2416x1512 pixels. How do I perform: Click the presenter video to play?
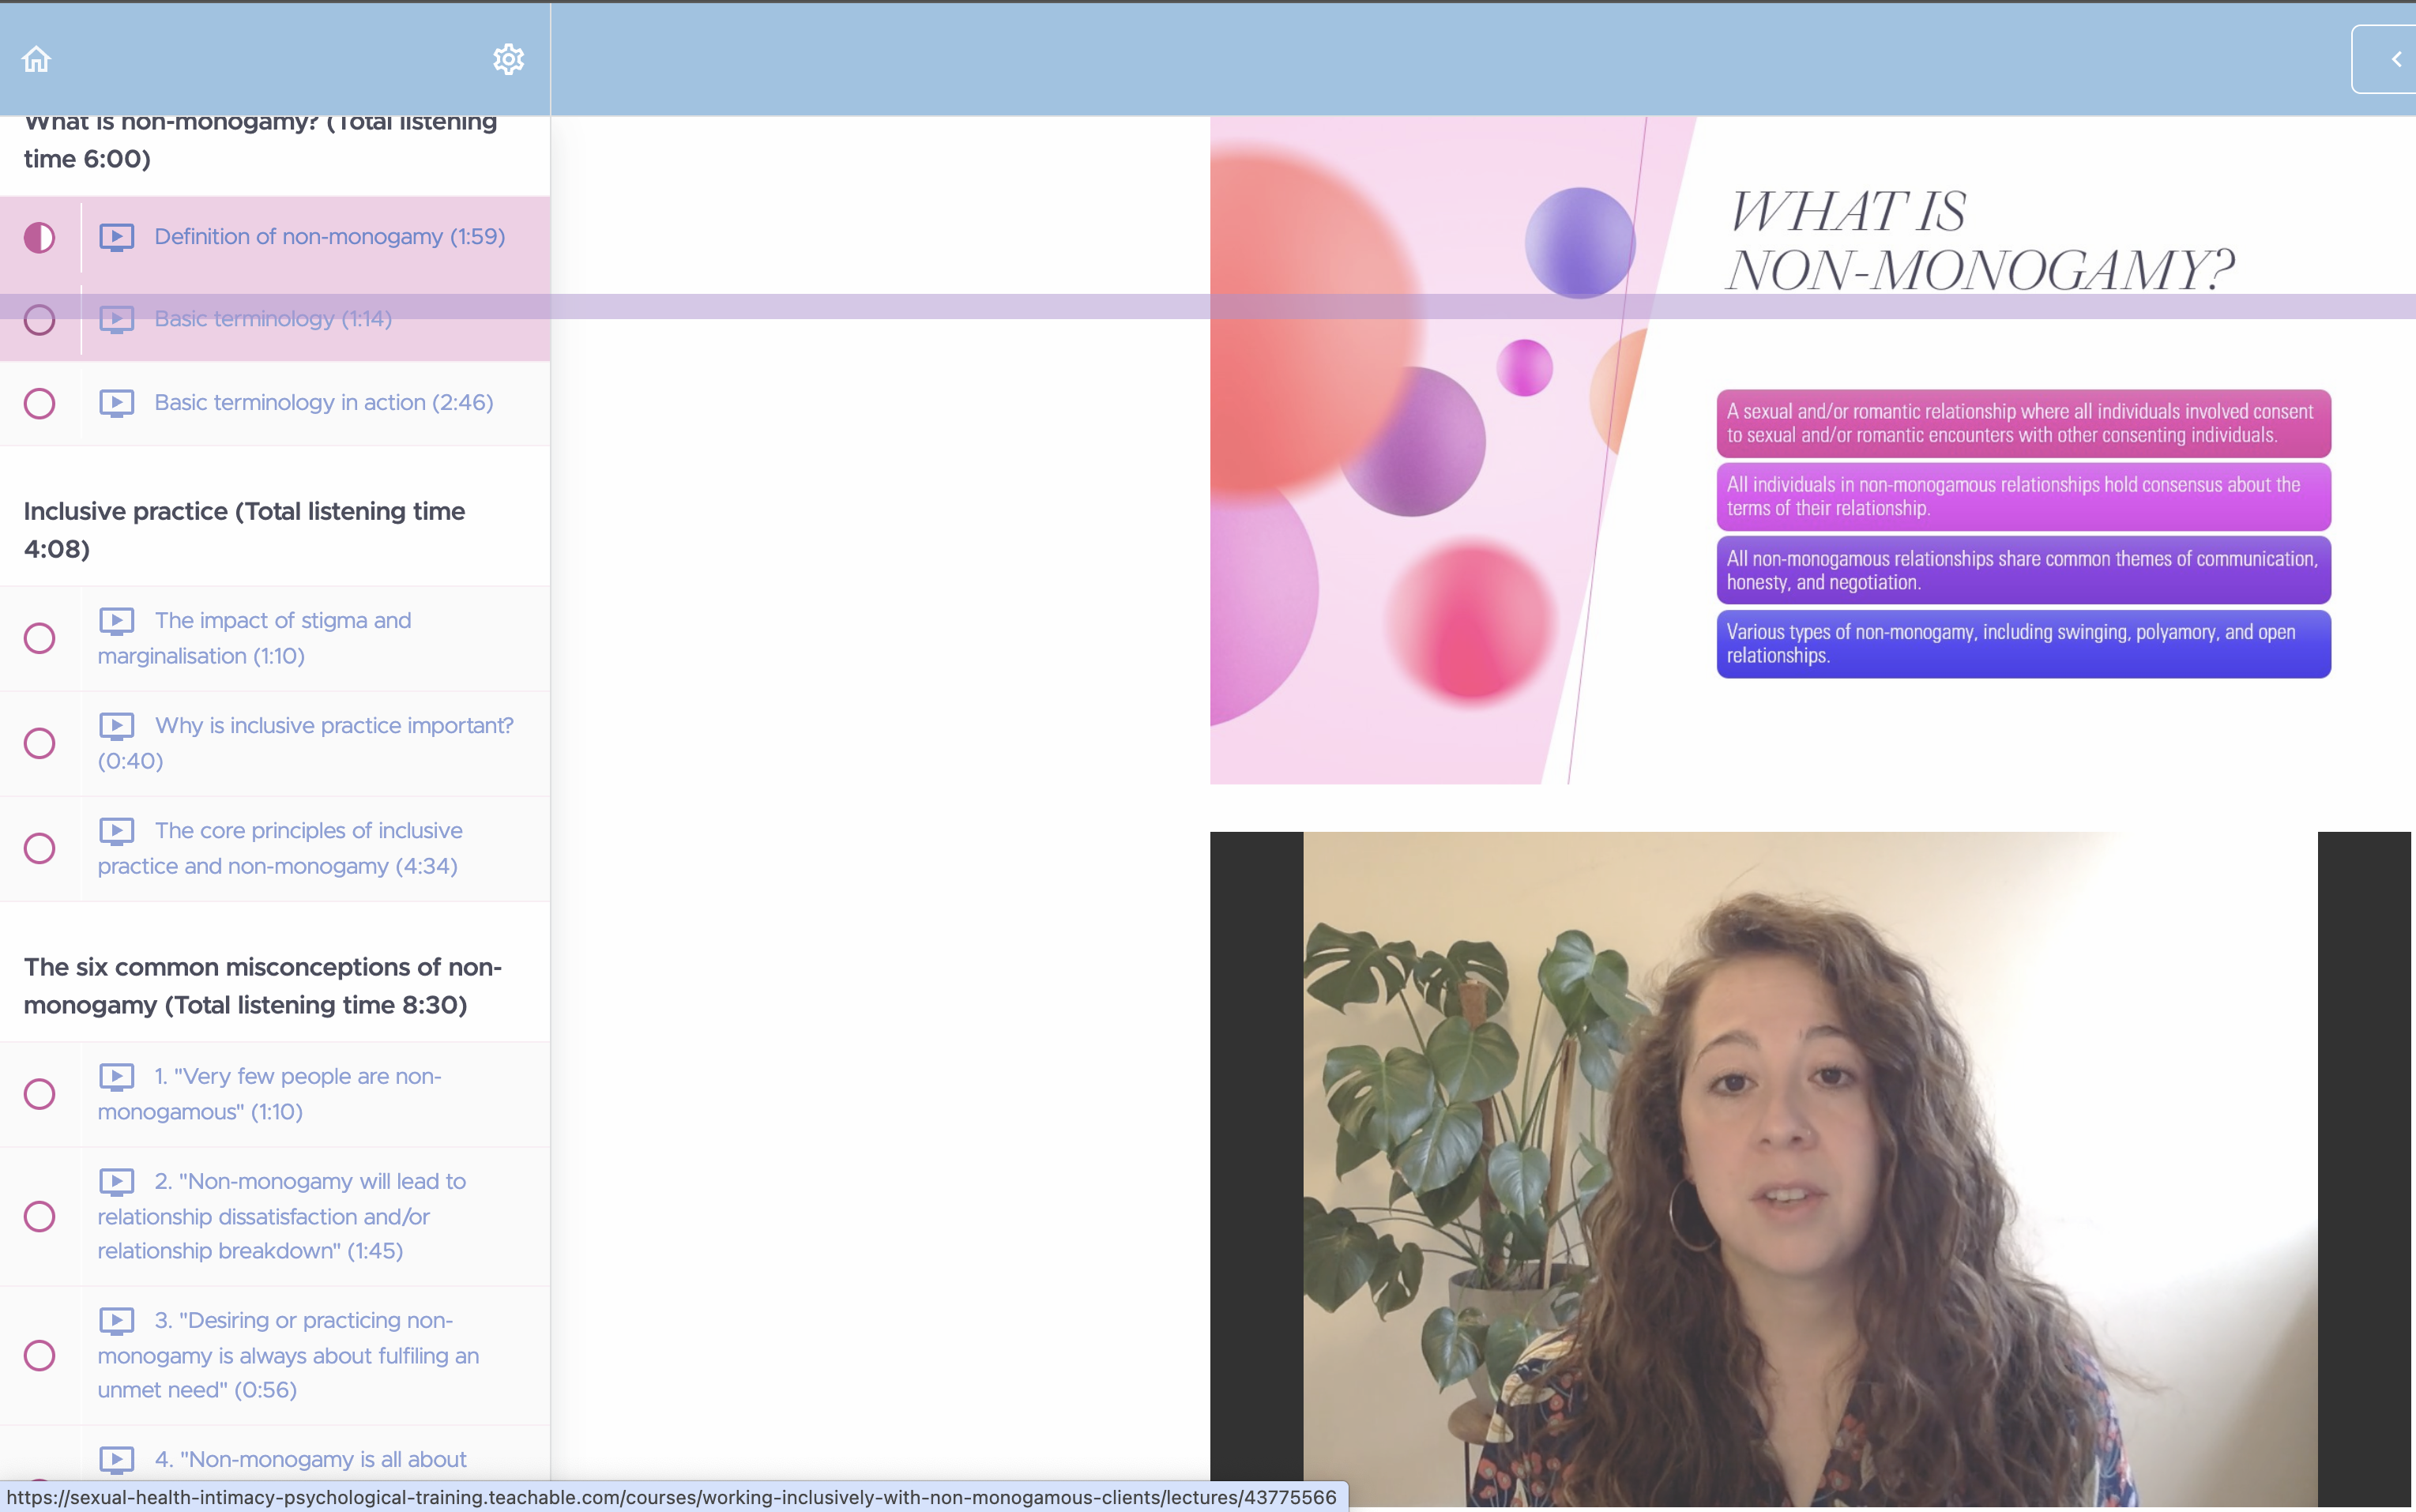(x=1811, y=1170)
